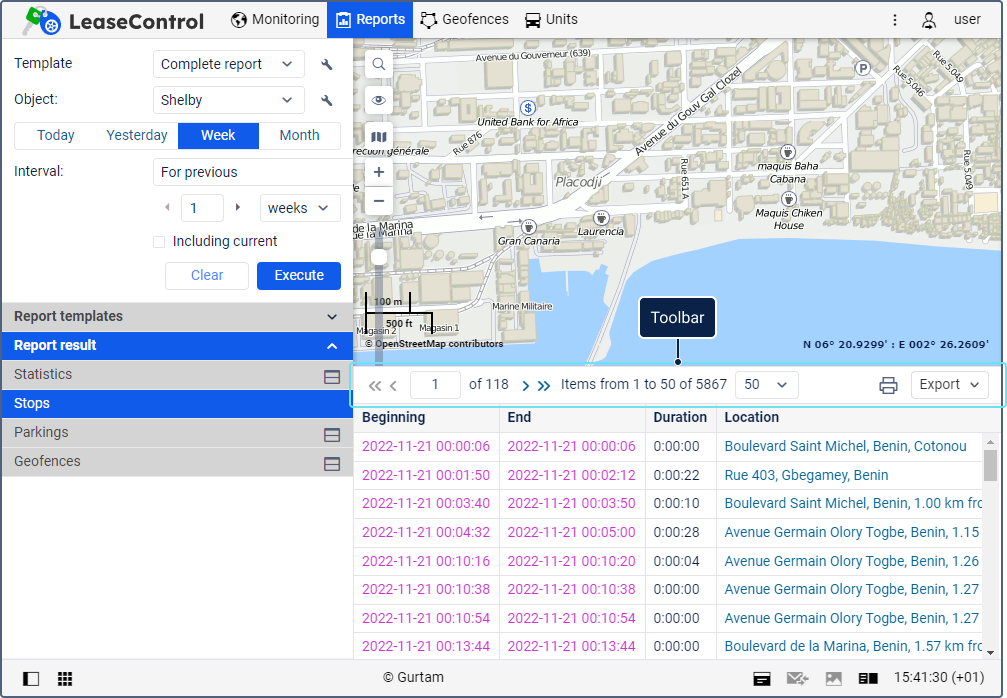Open the map layers icon

point(379,136)
